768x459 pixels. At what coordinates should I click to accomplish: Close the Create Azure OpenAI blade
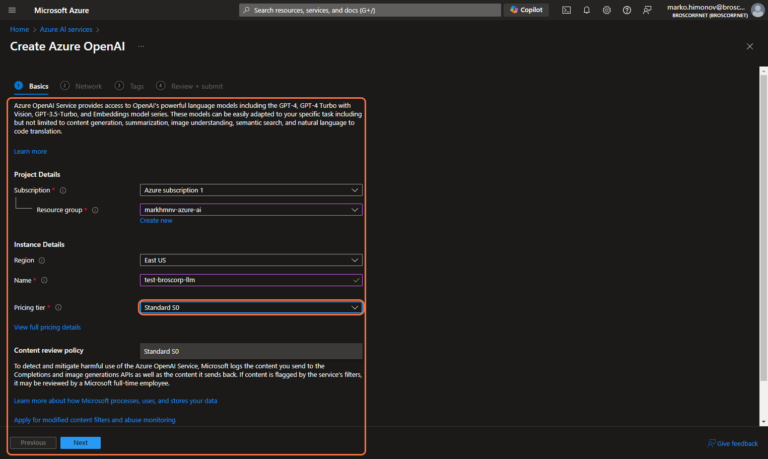[x=749, y=47]
